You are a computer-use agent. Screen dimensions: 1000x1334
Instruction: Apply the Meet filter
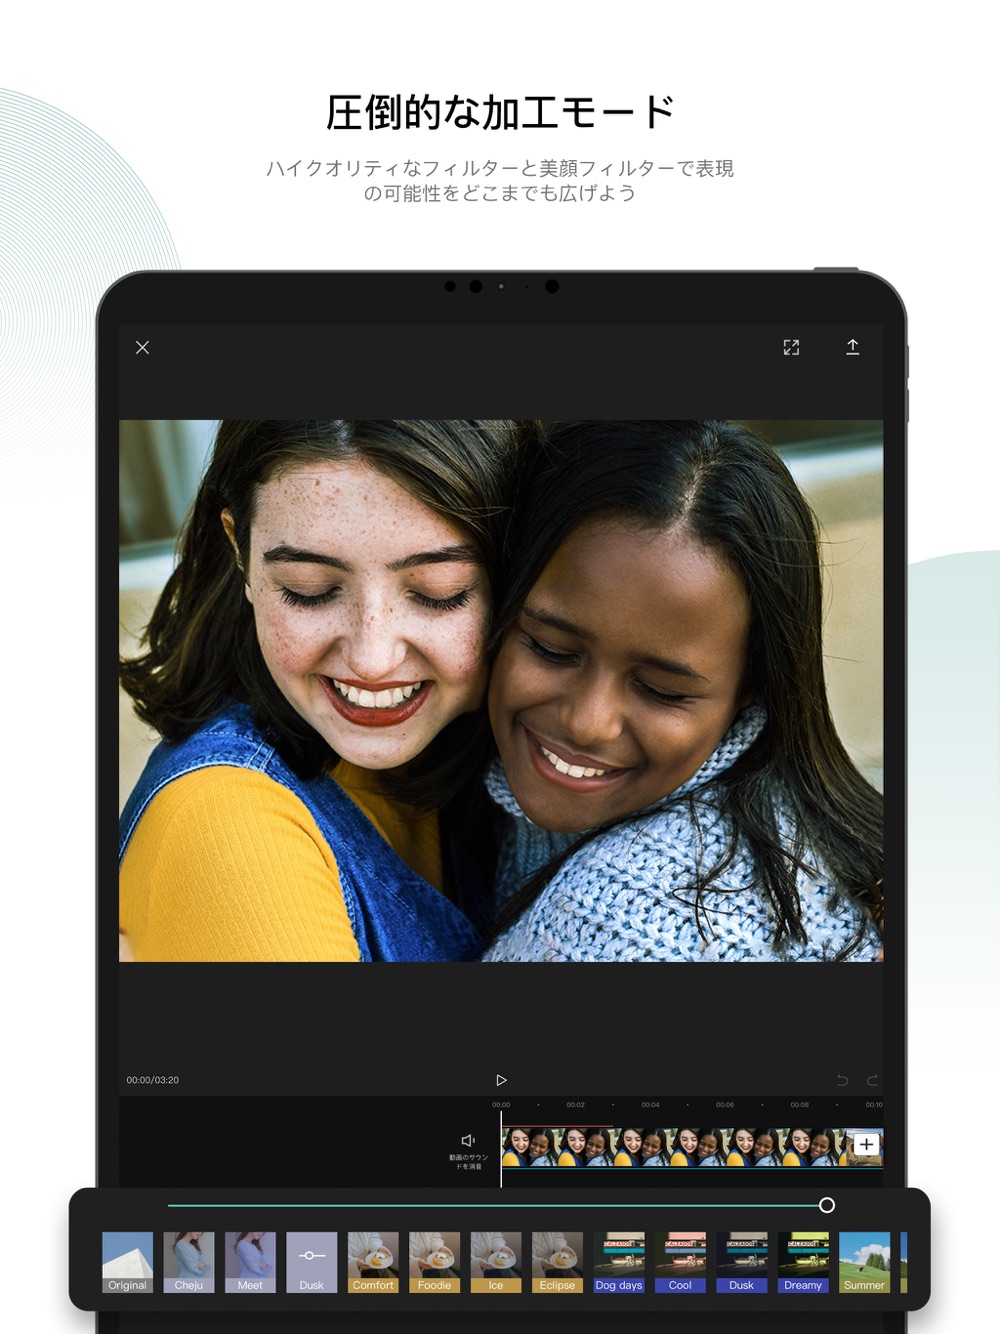pos(250,1262)
